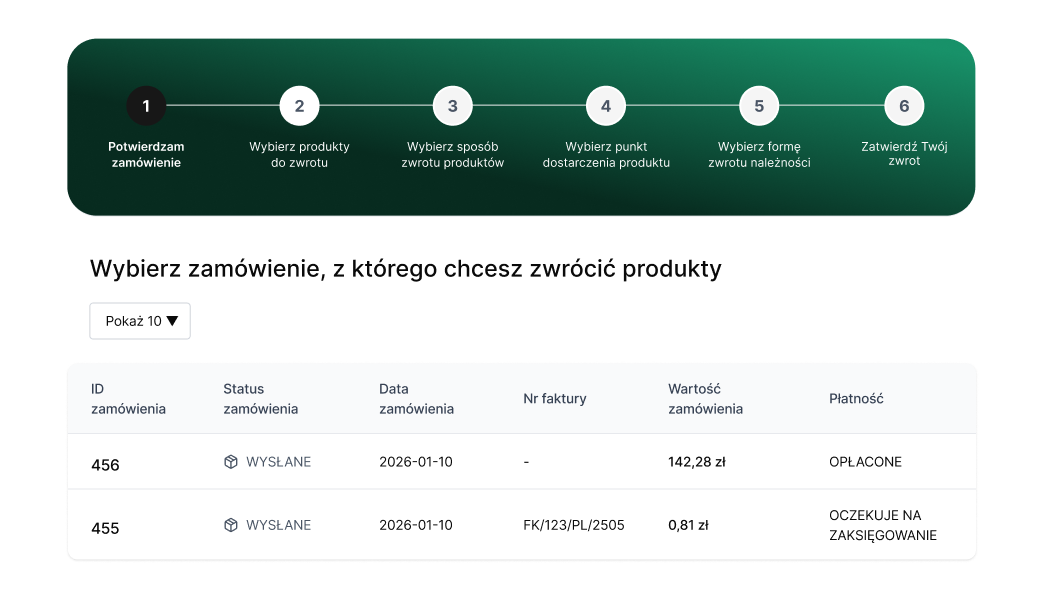Click the empty invoice dash for order 456
The width and height of the screenshot is (1040, 600).
coord(527,462)
